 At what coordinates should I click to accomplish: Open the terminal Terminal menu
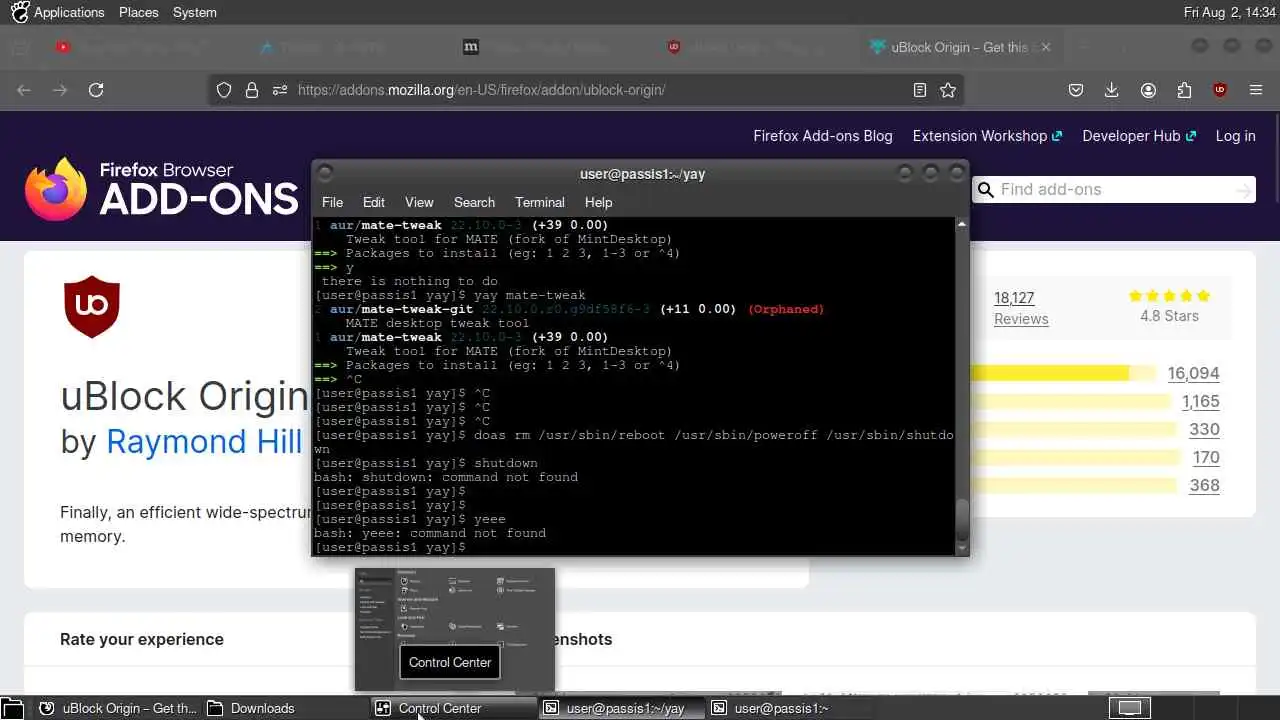point(540,202)
